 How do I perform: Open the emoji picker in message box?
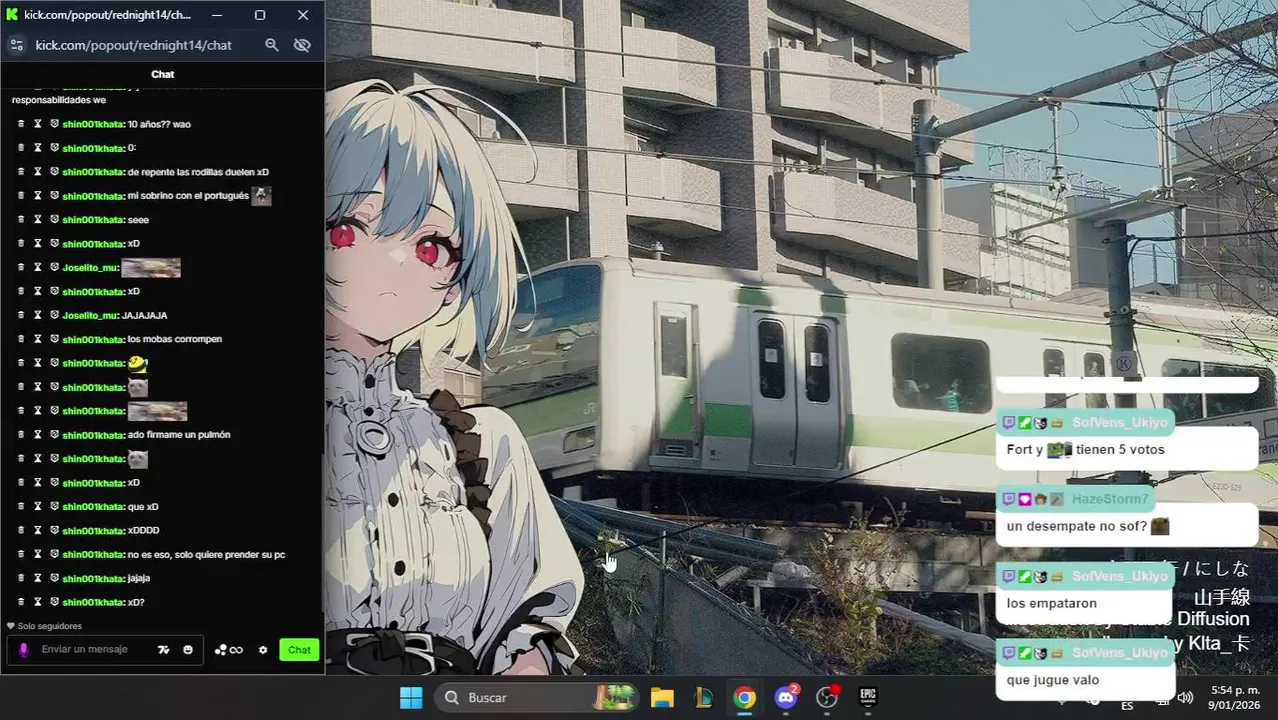[x=188, y=650]
